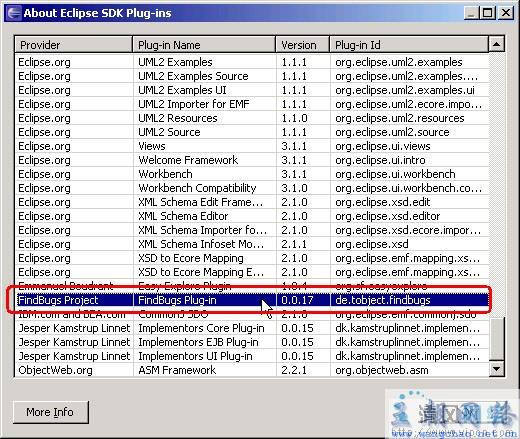
Task: Close the About Eclipse SDK Plug-ins dialog
Action: [506, 13]
